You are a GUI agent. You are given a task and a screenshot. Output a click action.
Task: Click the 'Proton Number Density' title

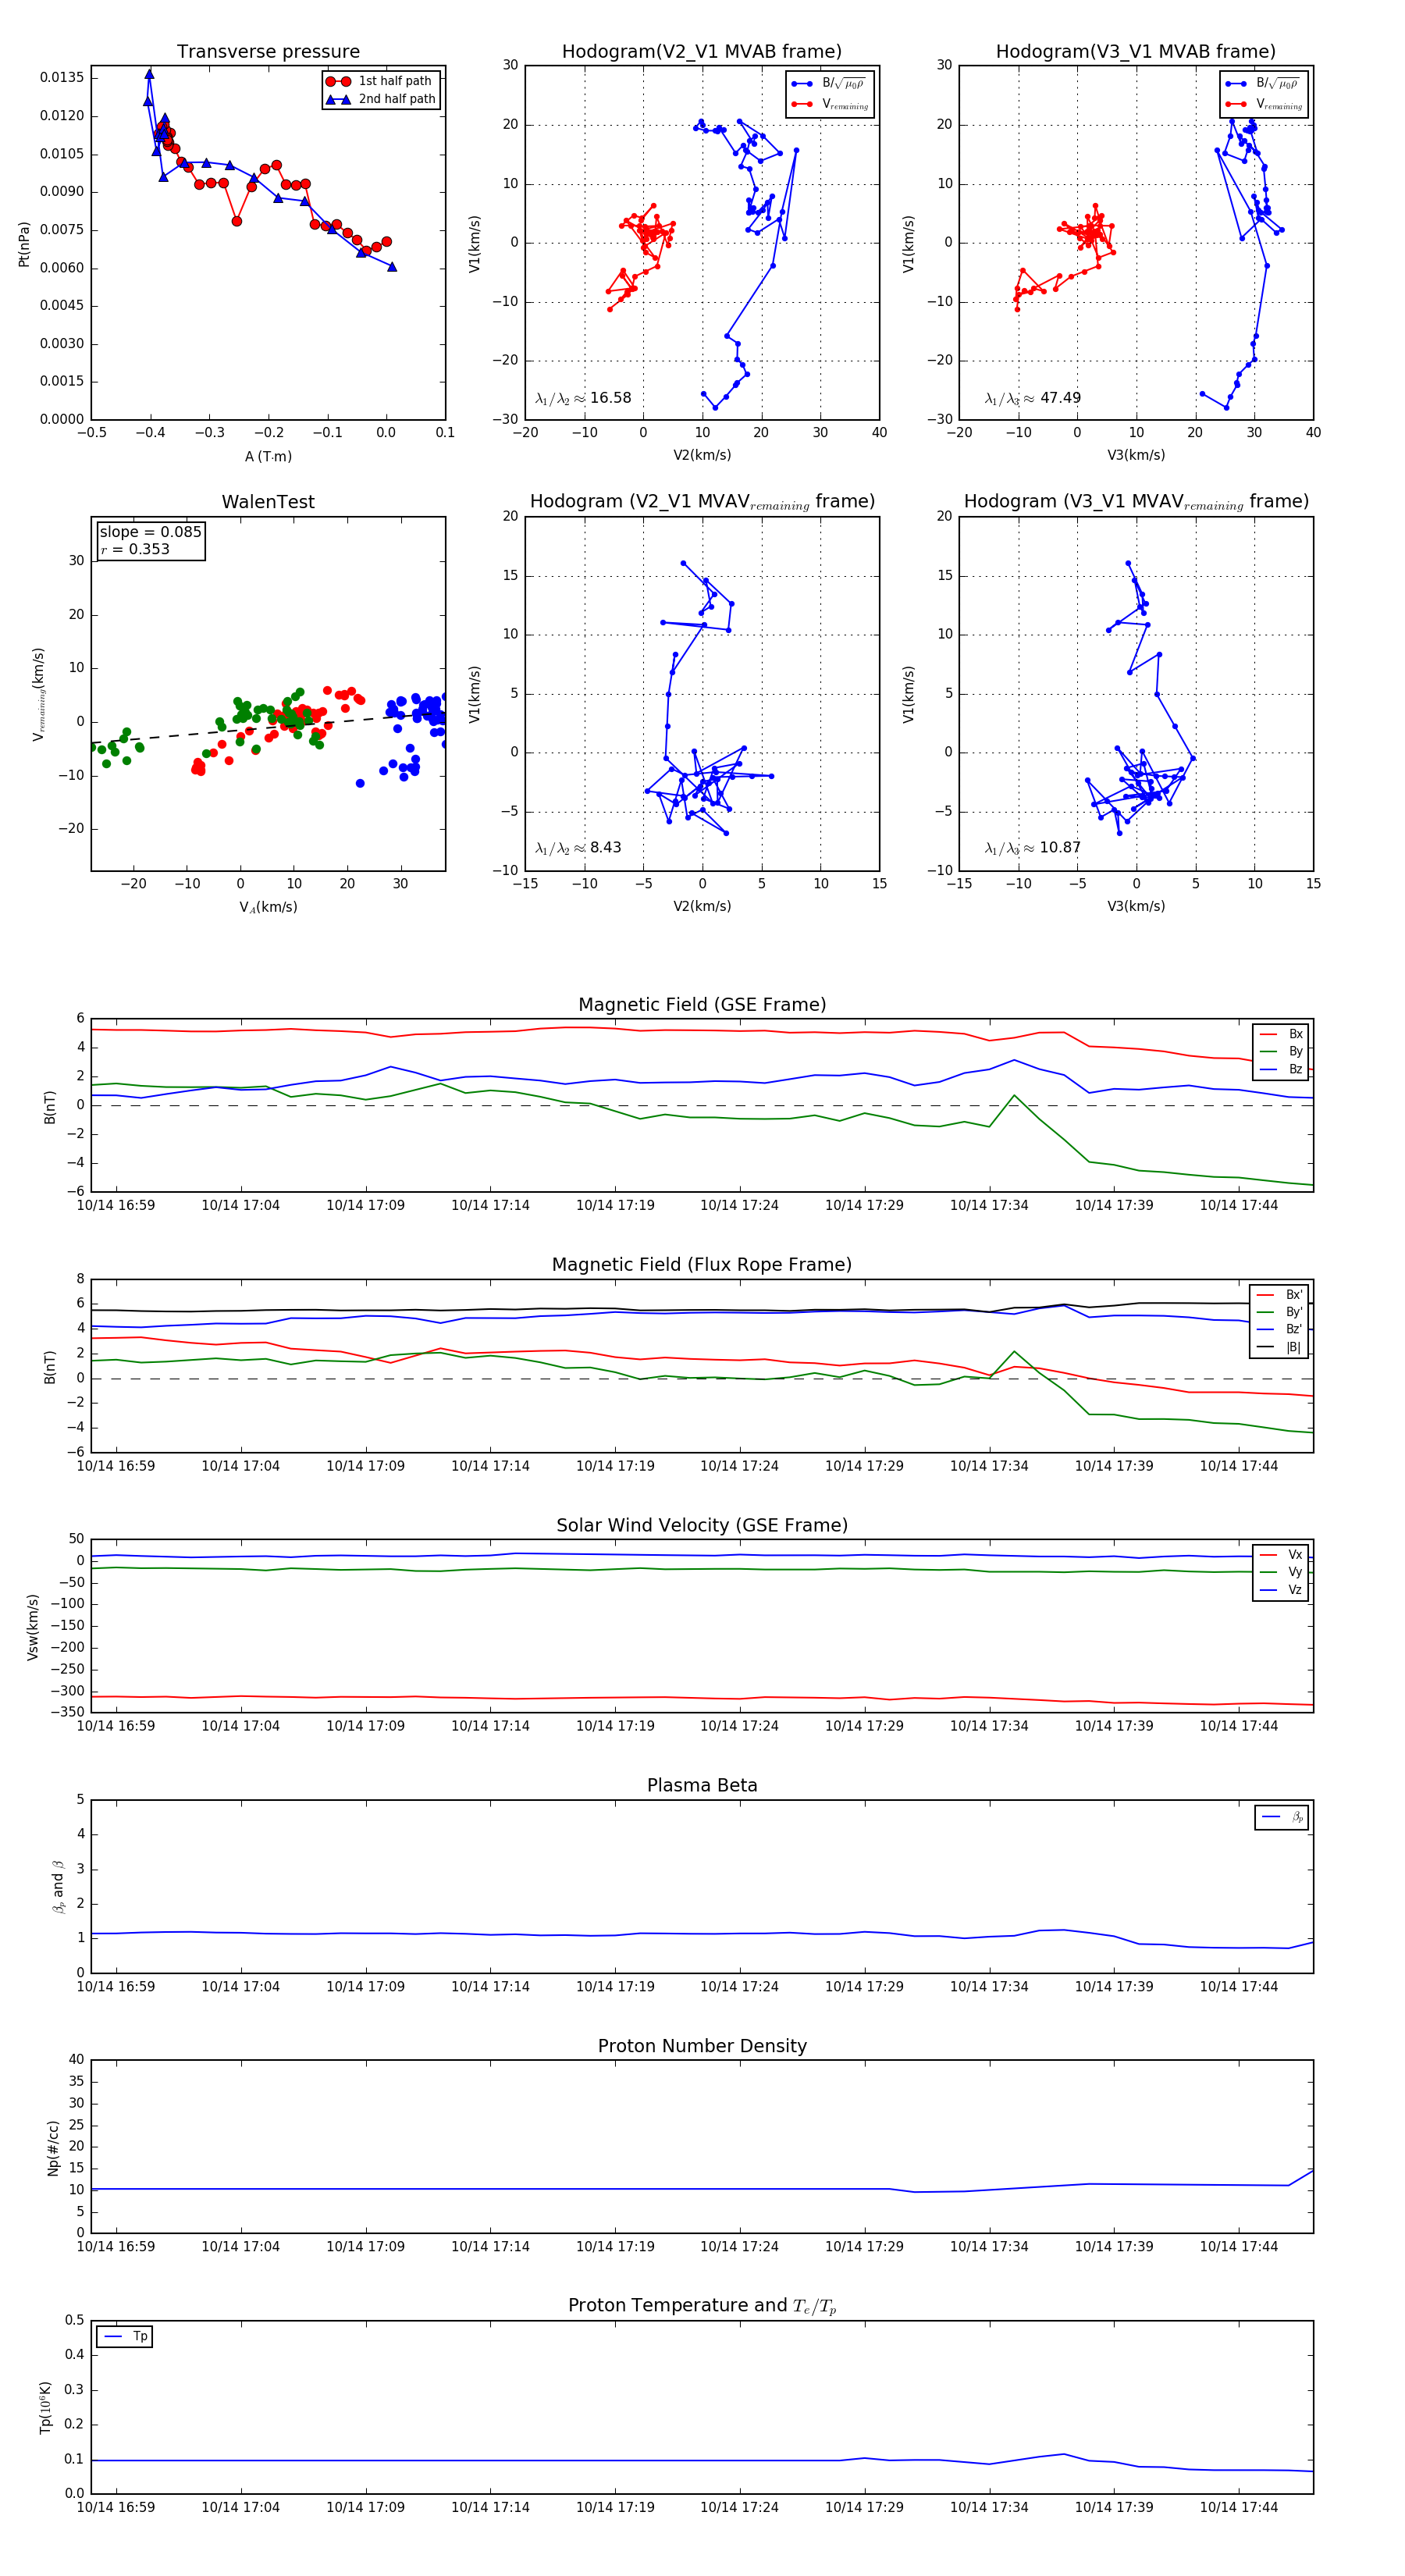[702, 2046]
